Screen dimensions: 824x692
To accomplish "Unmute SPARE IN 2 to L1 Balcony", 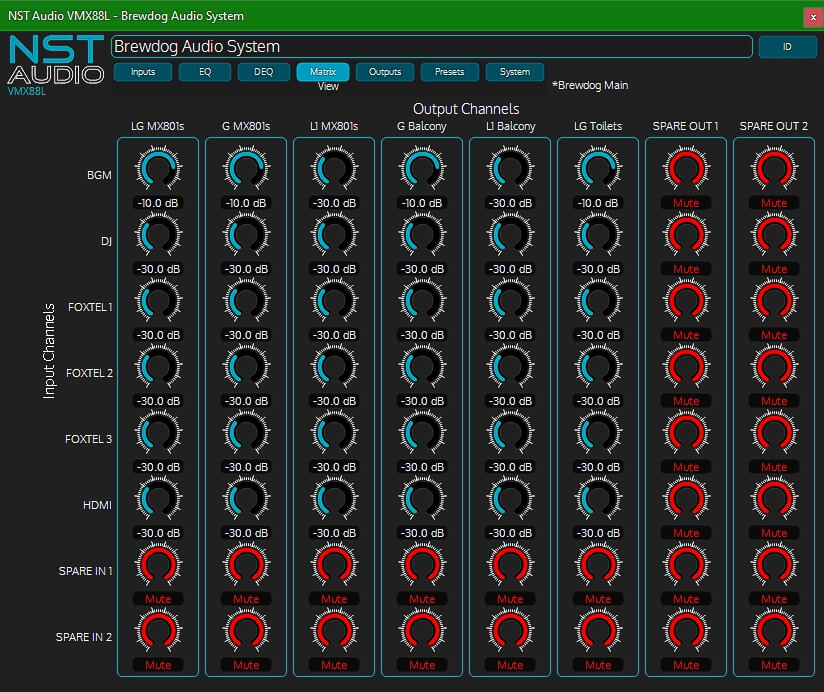I will [510, 665].
